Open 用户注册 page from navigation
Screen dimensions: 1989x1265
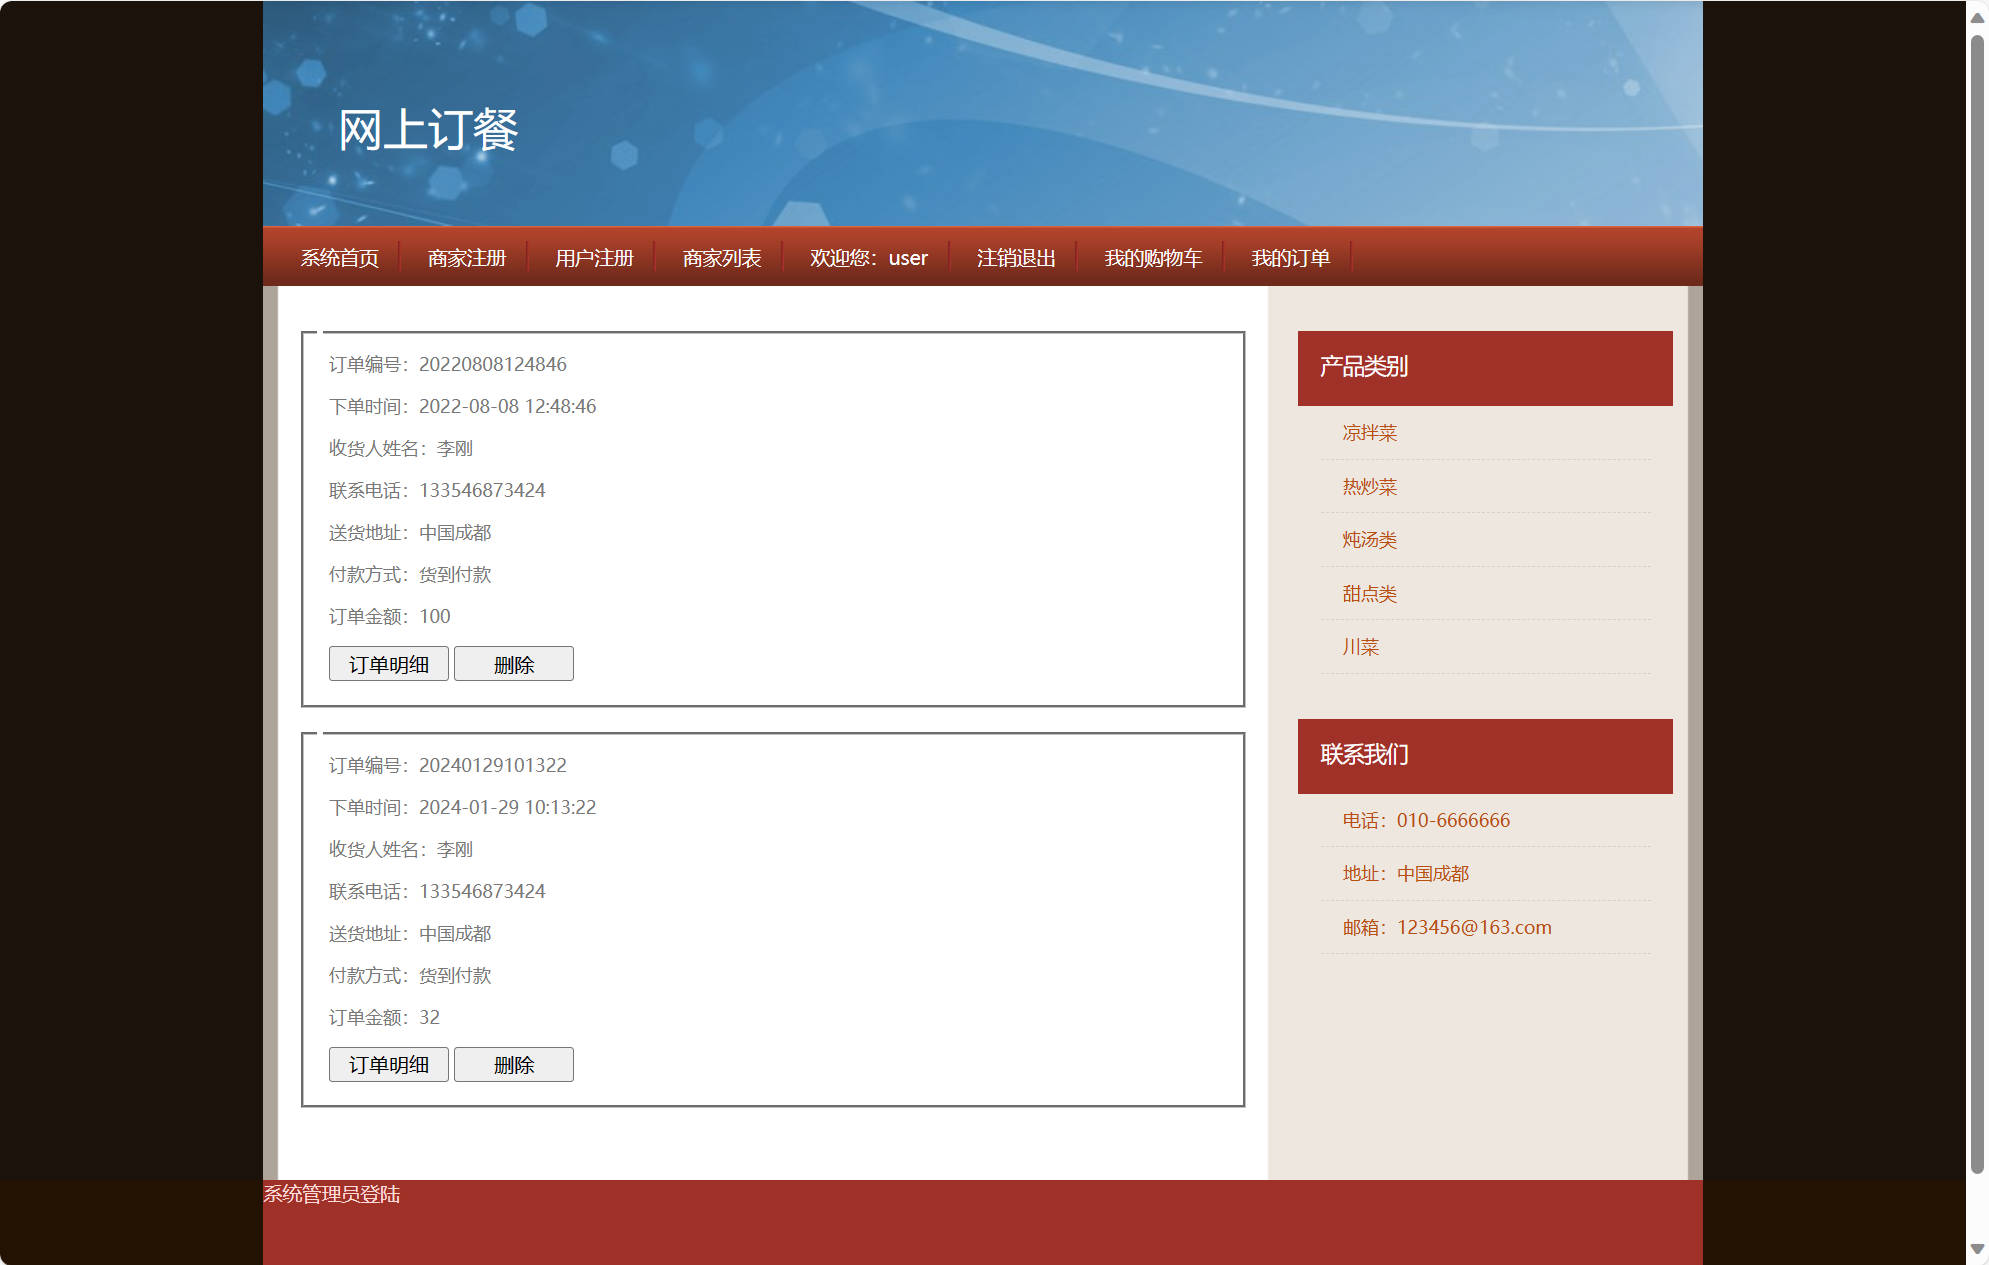(594, 258)
